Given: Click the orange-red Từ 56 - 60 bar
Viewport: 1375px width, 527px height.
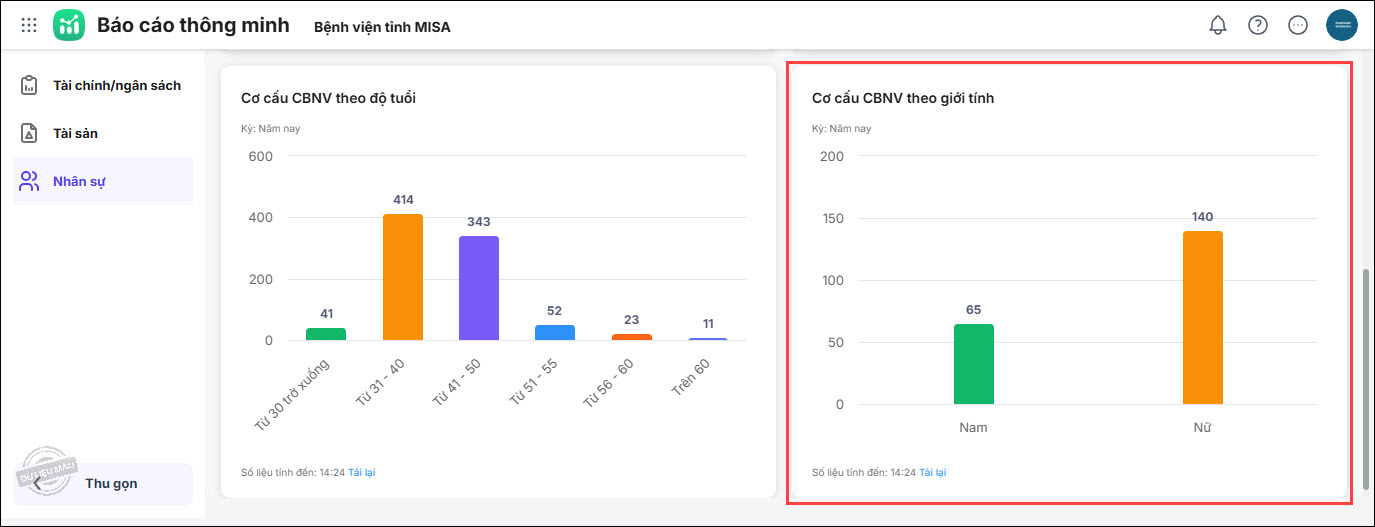Looking at the screenshot, I should pos(632,337).
